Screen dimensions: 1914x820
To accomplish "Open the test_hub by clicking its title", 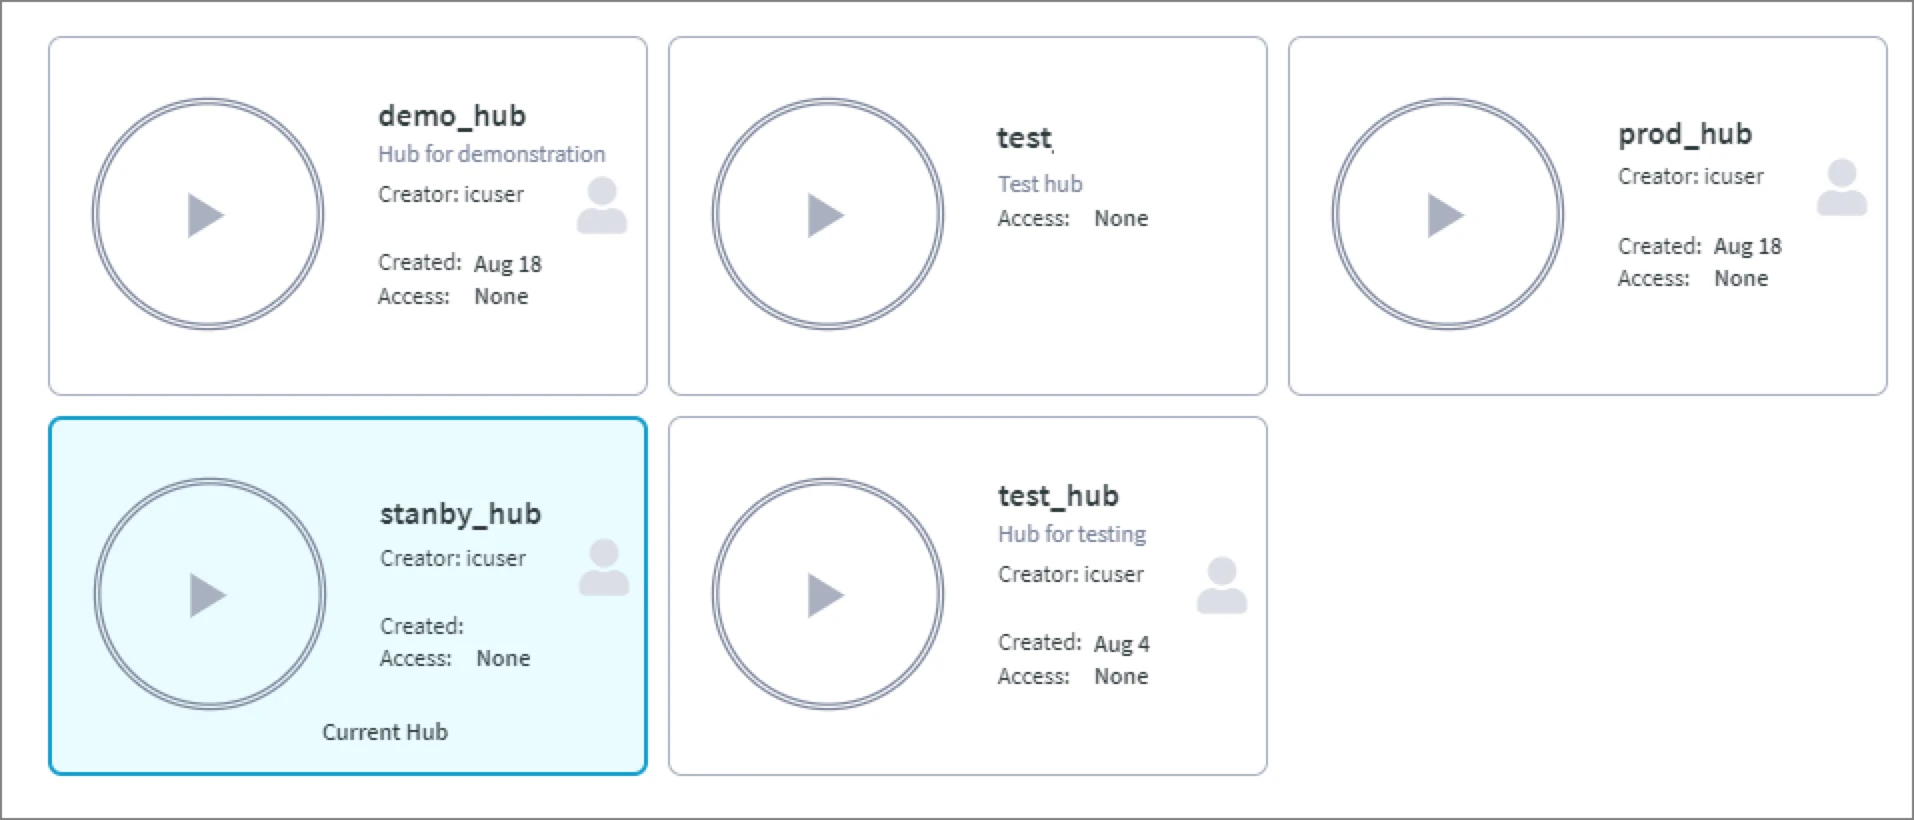I will click(x=1058, y=495).
